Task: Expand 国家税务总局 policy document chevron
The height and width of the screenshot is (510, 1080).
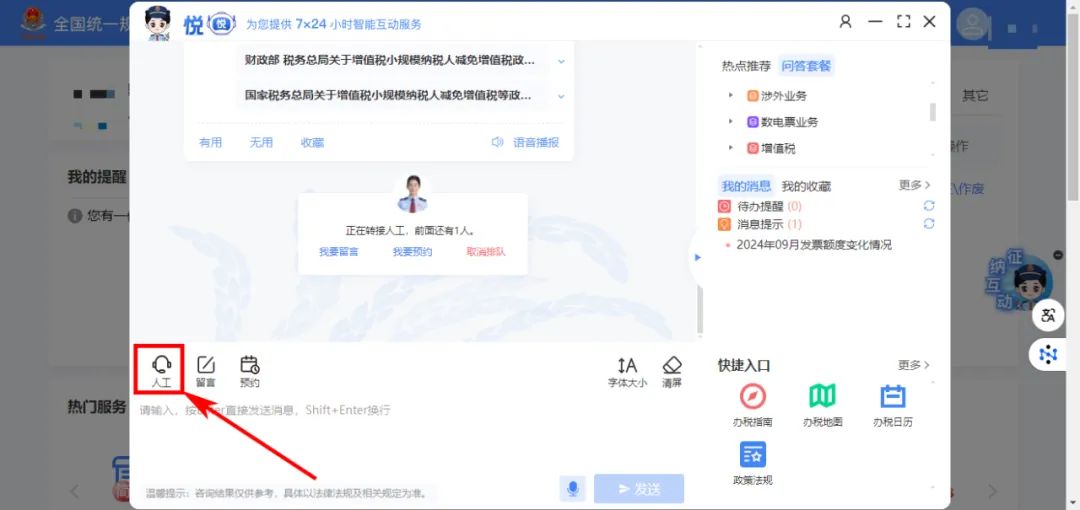Action: pos(561,96)
